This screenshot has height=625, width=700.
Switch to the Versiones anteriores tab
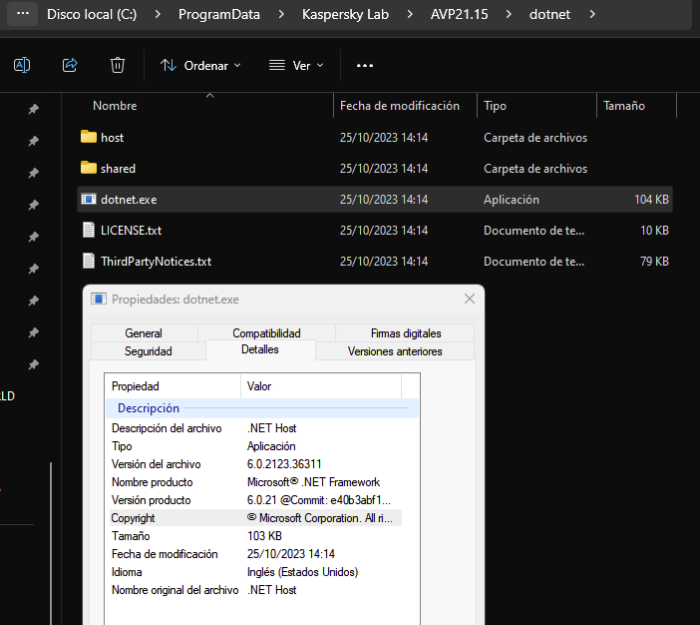pos(395,351)
